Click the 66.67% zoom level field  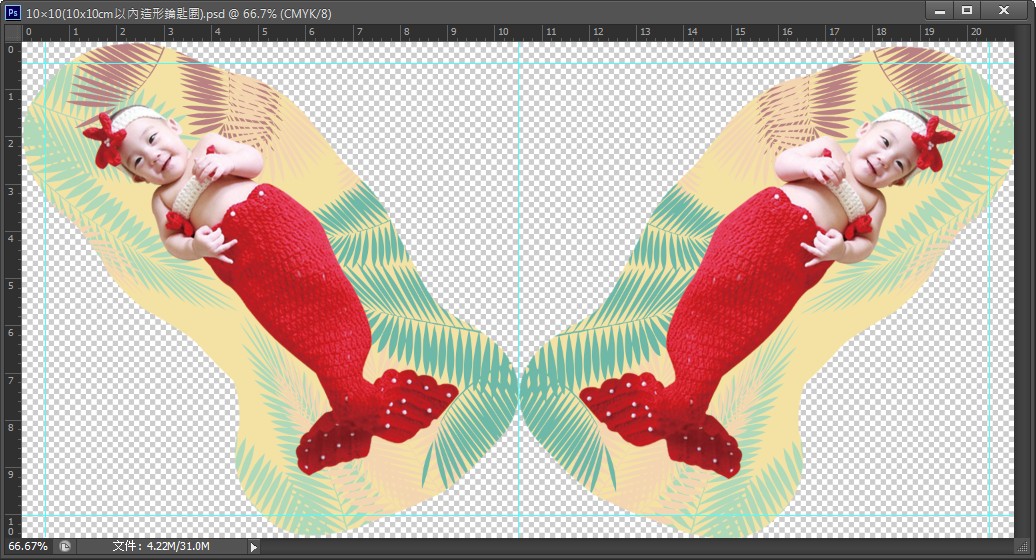click(x=27, y=547)
